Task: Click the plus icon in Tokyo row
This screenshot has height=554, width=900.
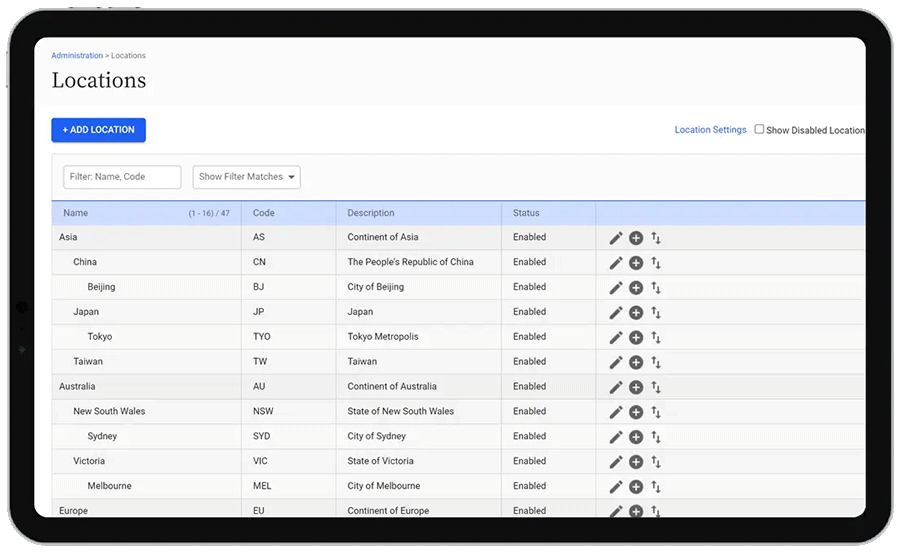Action: point(636,338)
